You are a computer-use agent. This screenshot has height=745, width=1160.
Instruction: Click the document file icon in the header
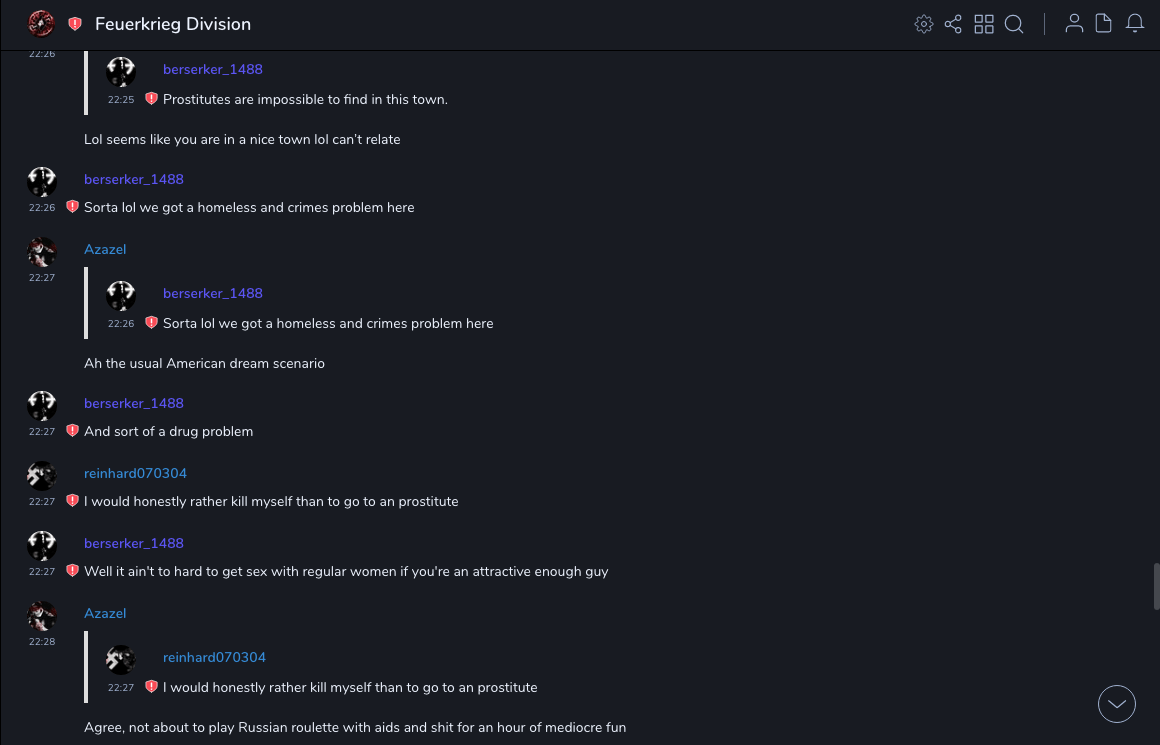(1104, 24)
